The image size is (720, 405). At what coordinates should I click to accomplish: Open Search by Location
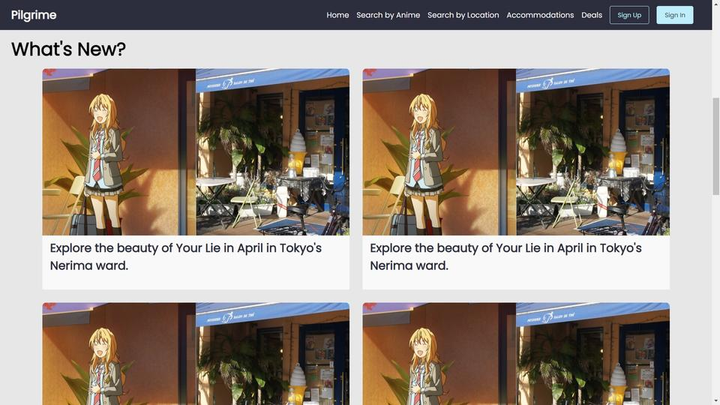click(x=463, y=15)
